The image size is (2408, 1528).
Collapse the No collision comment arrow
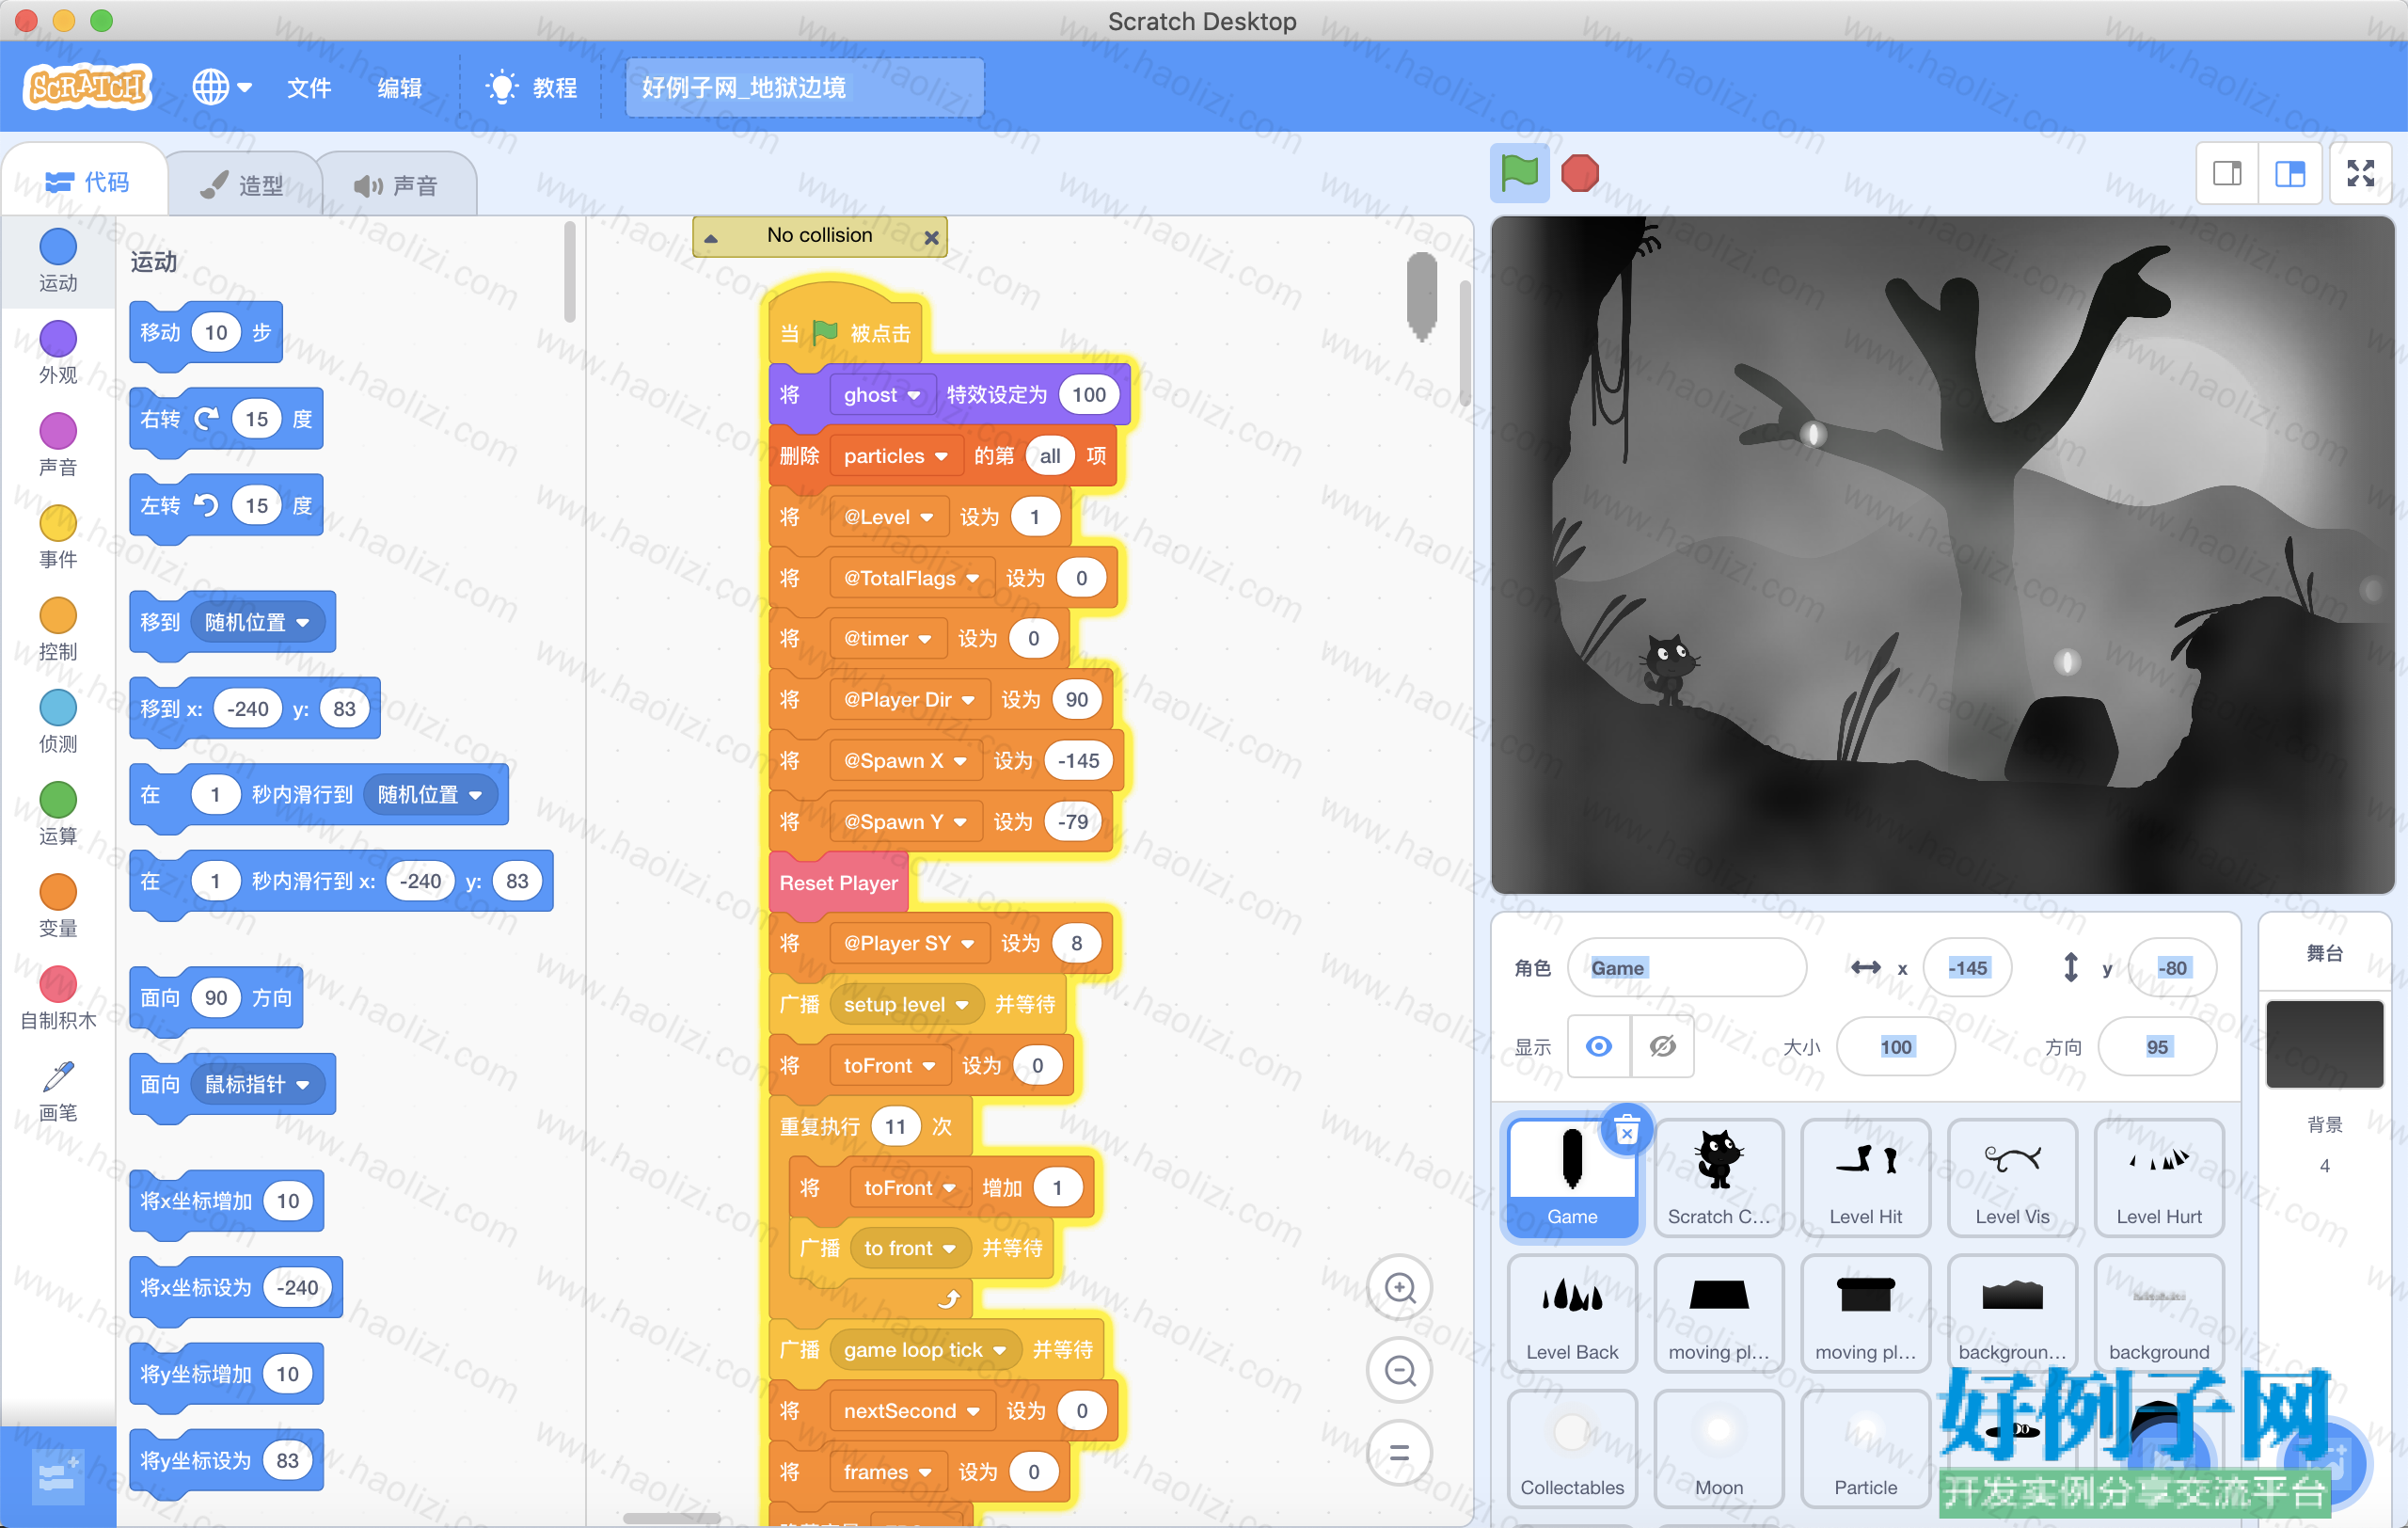click(711, 238)
